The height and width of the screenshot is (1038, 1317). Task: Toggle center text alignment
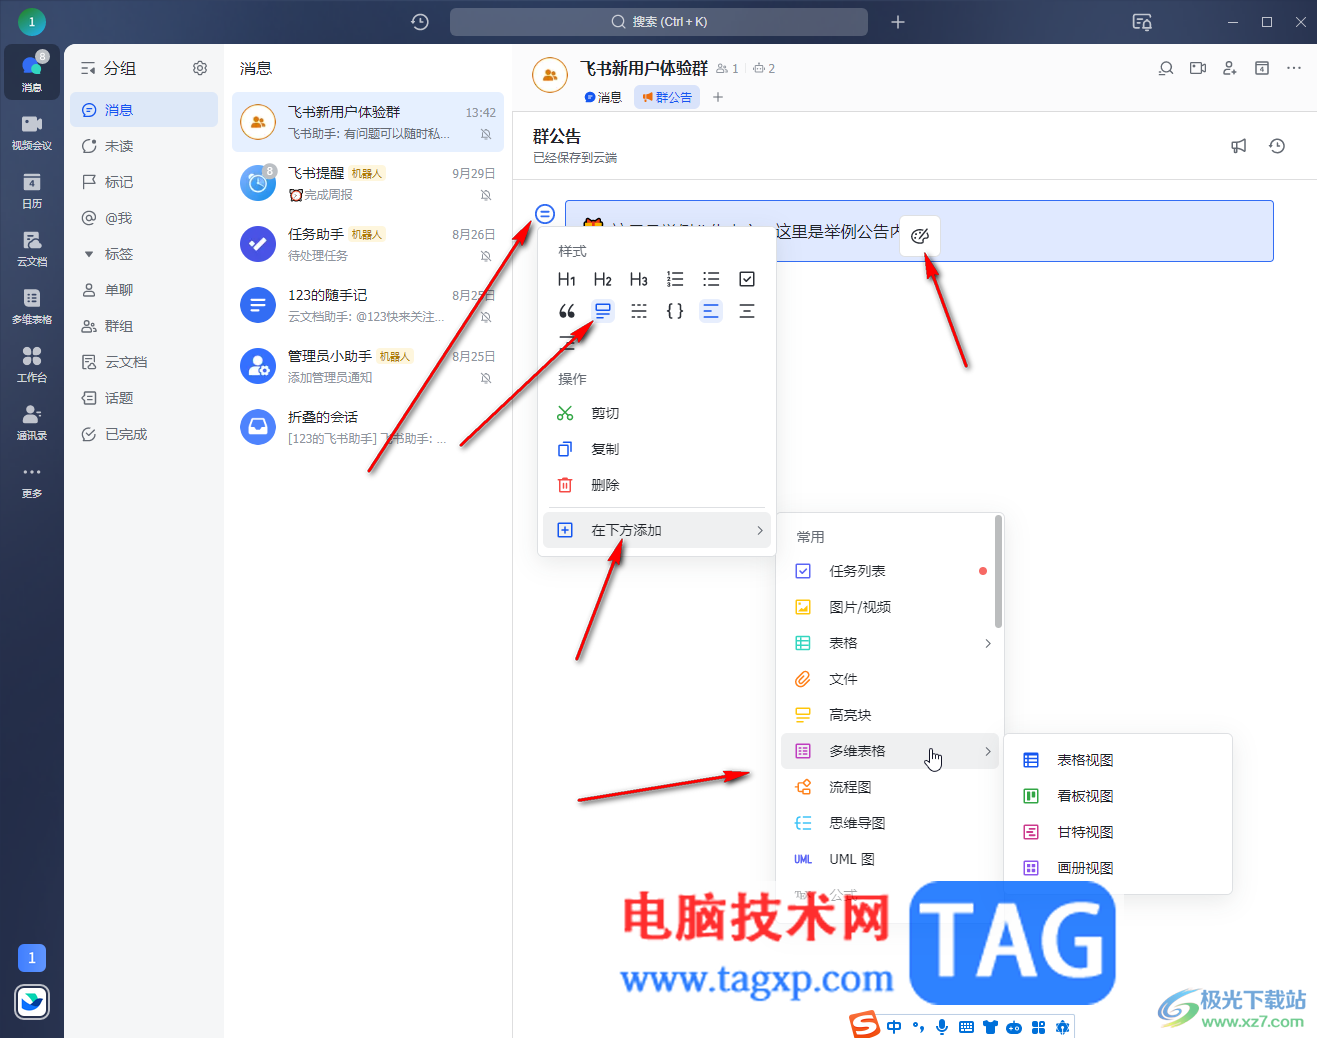(747, 311)
